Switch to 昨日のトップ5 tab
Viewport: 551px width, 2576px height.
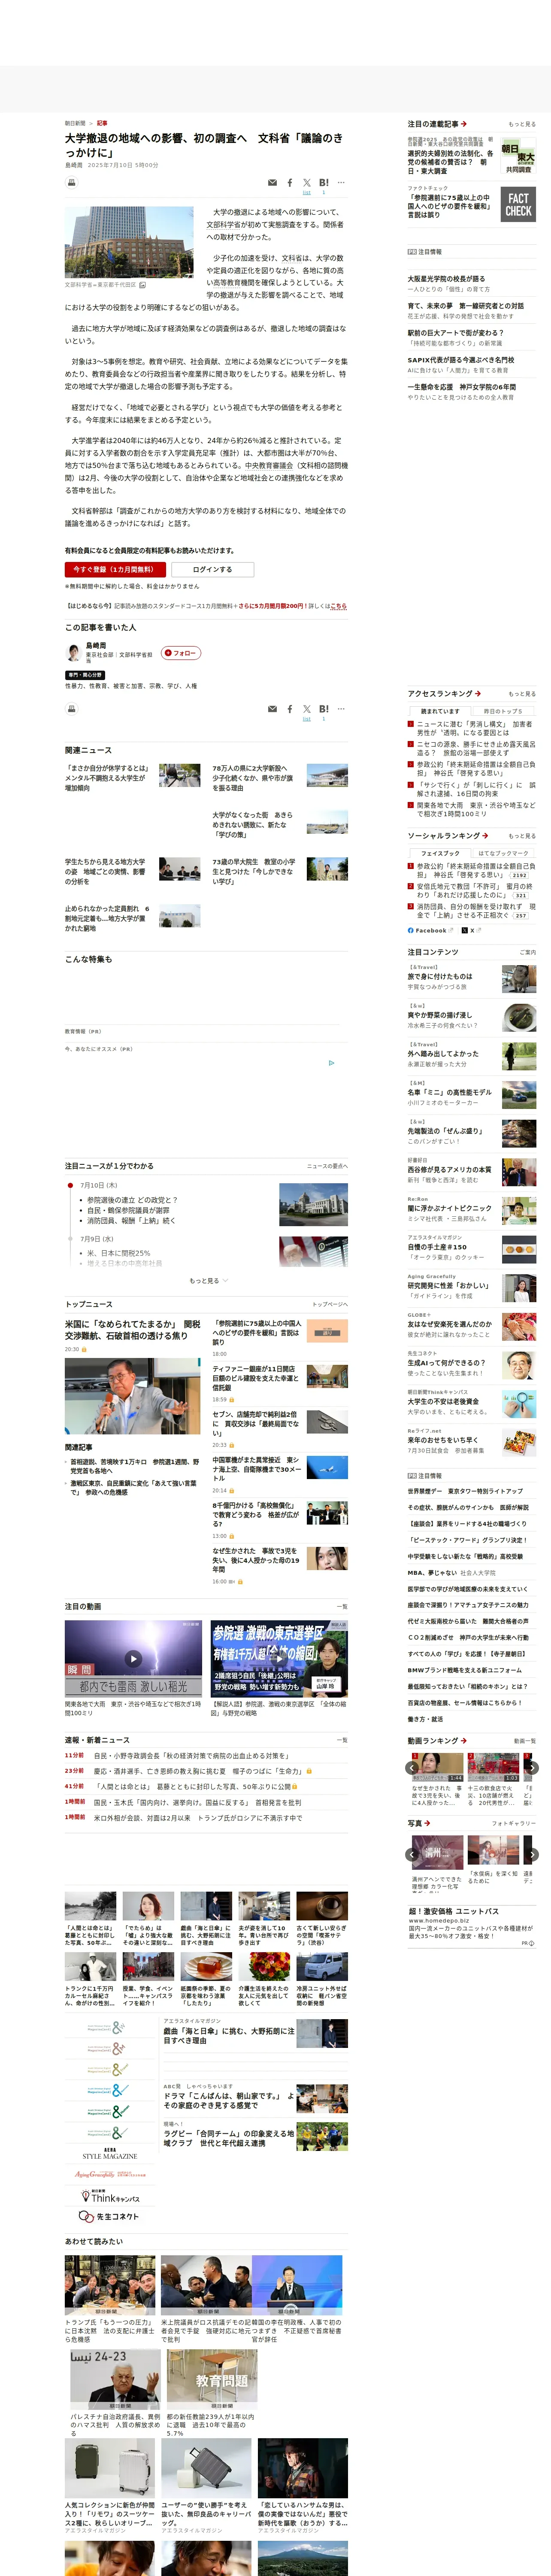point(502,711)
